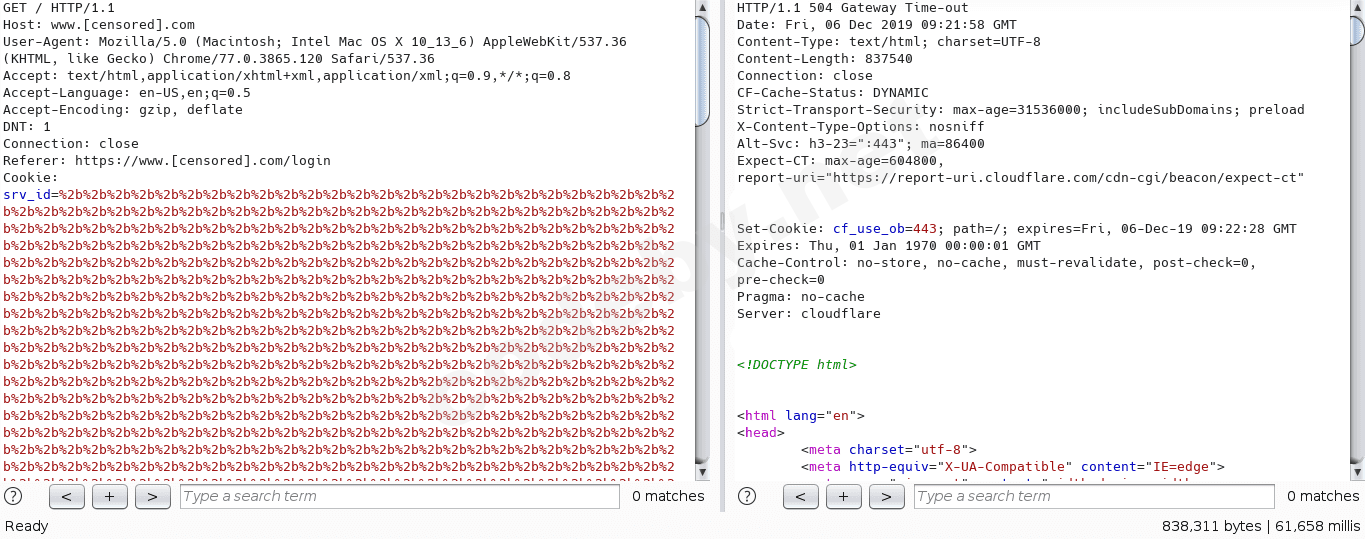
Task: Click '838,311 bytes | 61,658 millis' status text
Action: [1261, 526]
